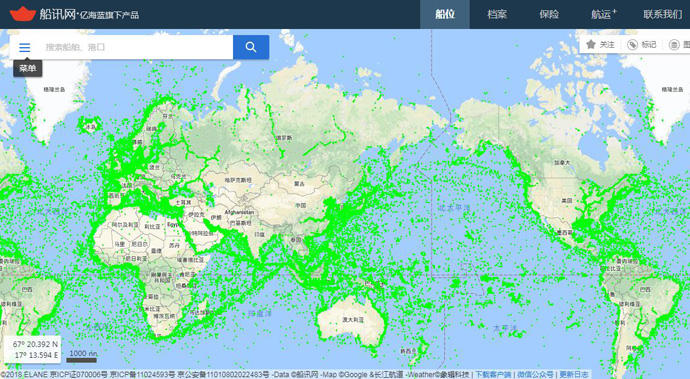Image resolution: width=690 pixels, height=379 pixels.
Task: Open the 档案 tab
Action: 497,14
